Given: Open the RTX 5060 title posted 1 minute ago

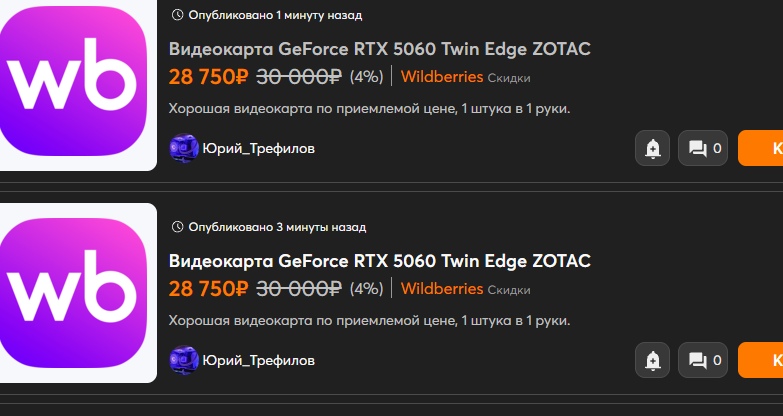Looking at the screenshot, I should 380,50.
